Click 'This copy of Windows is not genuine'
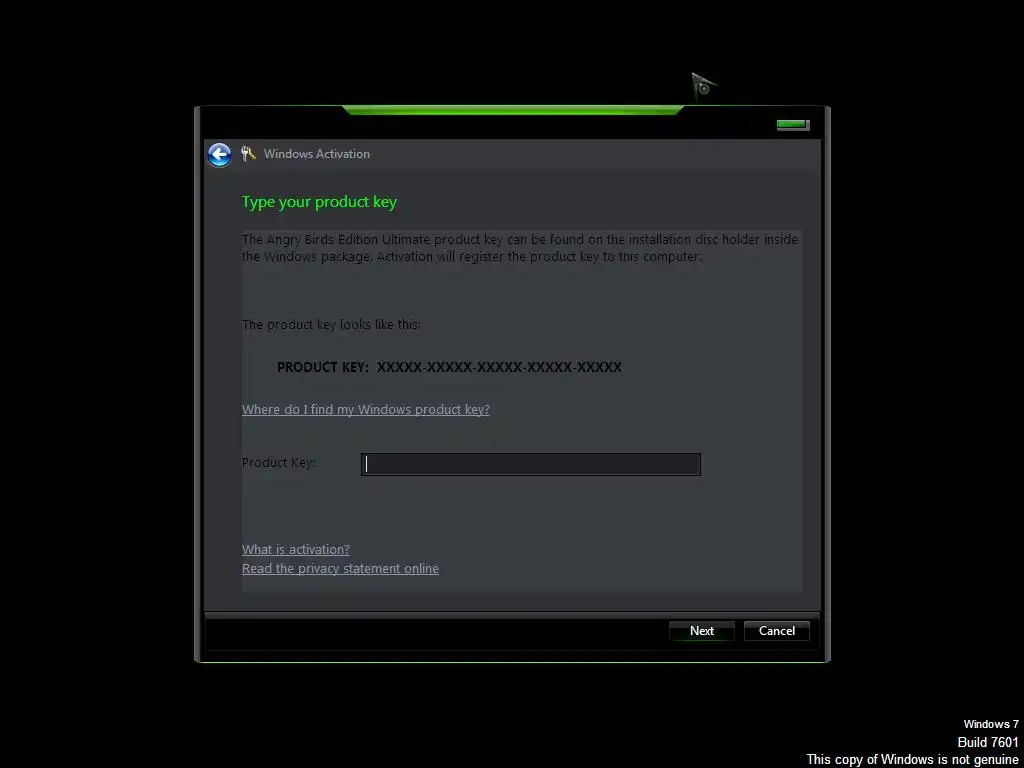 point(912,760)
